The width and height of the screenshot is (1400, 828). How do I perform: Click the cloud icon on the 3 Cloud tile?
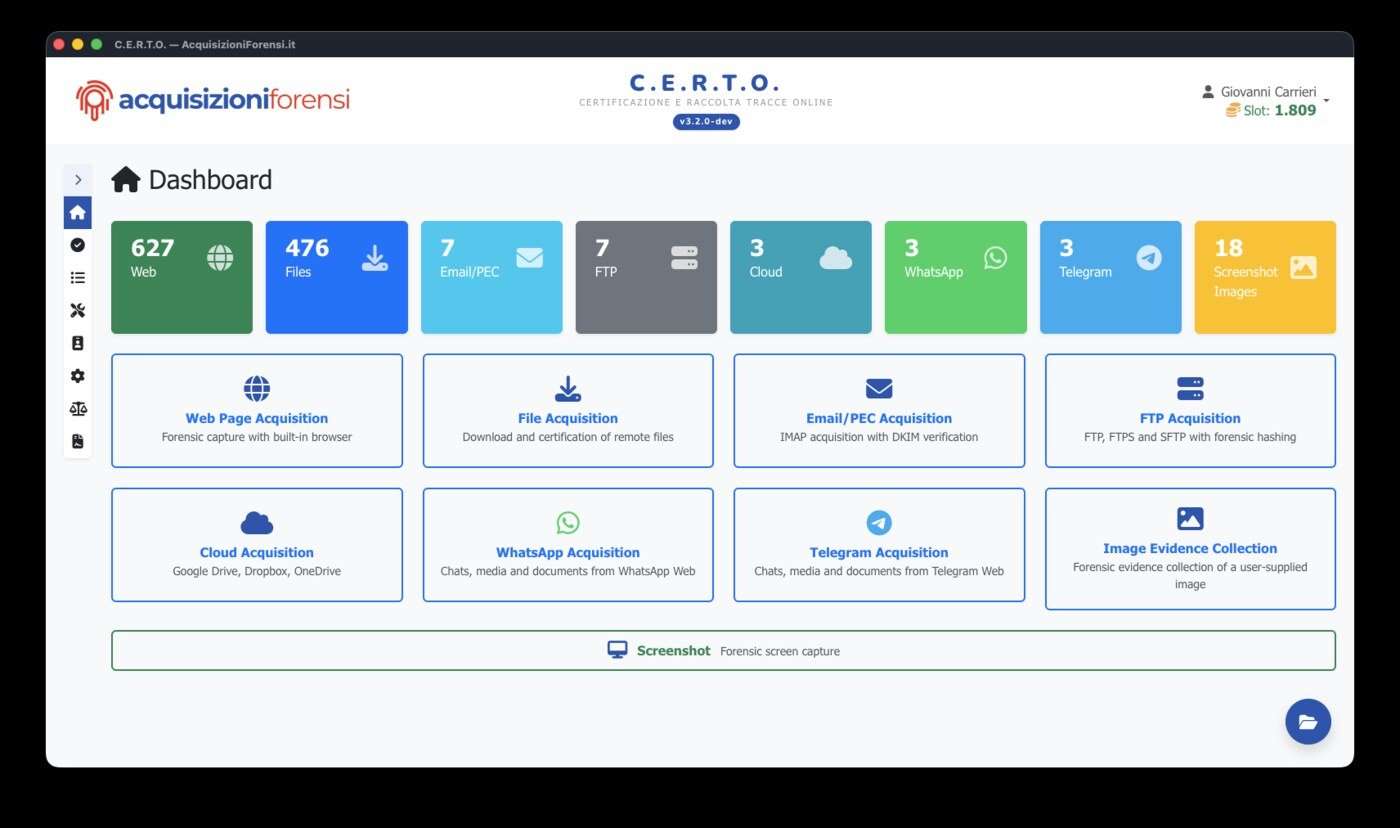836,258
